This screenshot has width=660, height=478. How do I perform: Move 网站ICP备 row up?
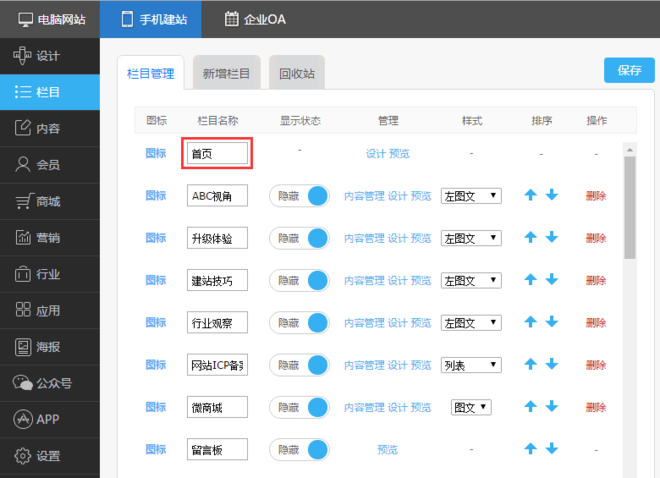click(x=530, y=364)
